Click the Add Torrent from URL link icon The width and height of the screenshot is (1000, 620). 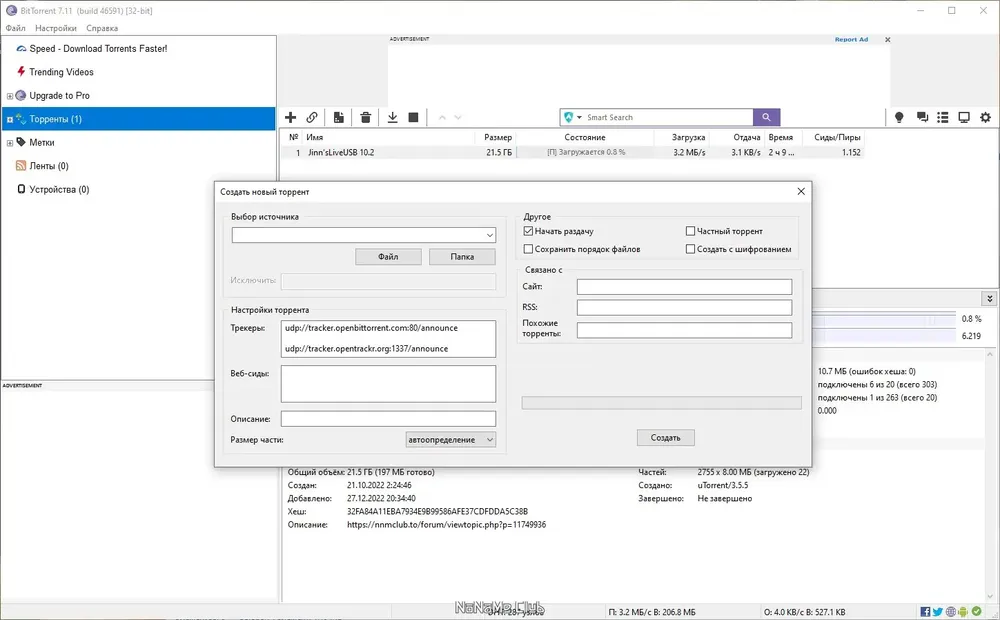click(312, 117)
